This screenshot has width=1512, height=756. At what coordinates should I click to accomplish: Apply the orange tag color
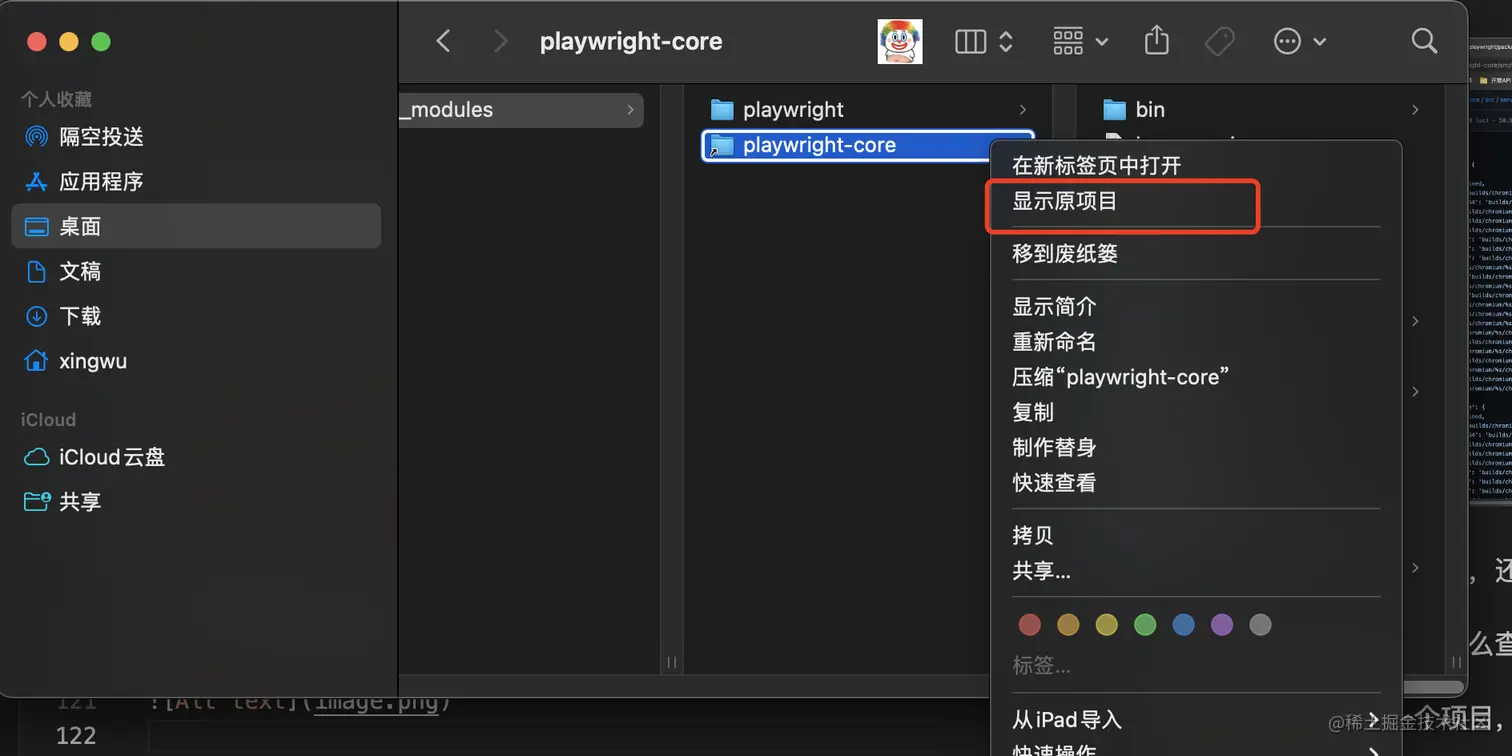click(1068, 625)
